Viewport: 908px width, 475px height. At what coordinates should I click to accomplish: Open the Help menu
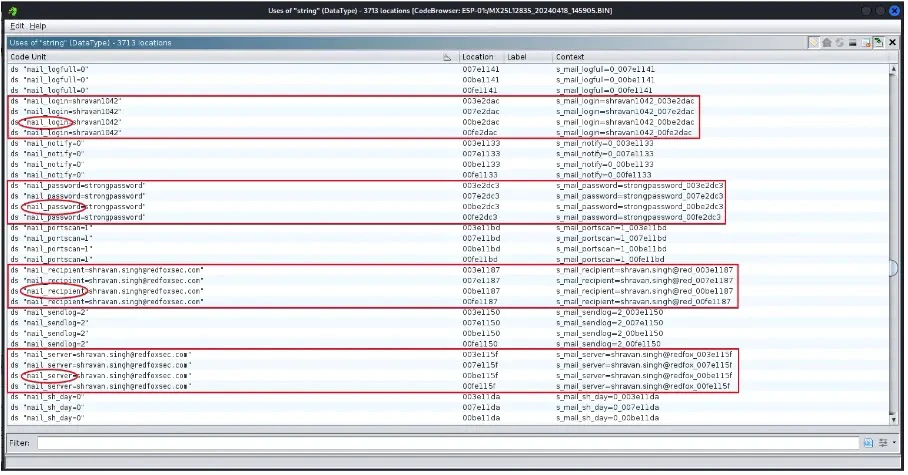coord(37,25)
